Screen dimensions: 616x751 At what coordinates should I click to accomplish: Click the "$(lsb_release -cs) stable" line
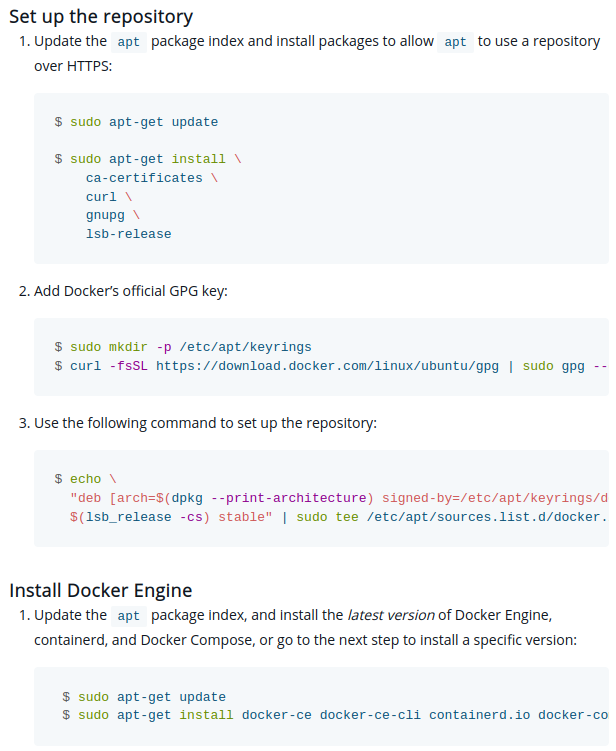tap(339, 517)
